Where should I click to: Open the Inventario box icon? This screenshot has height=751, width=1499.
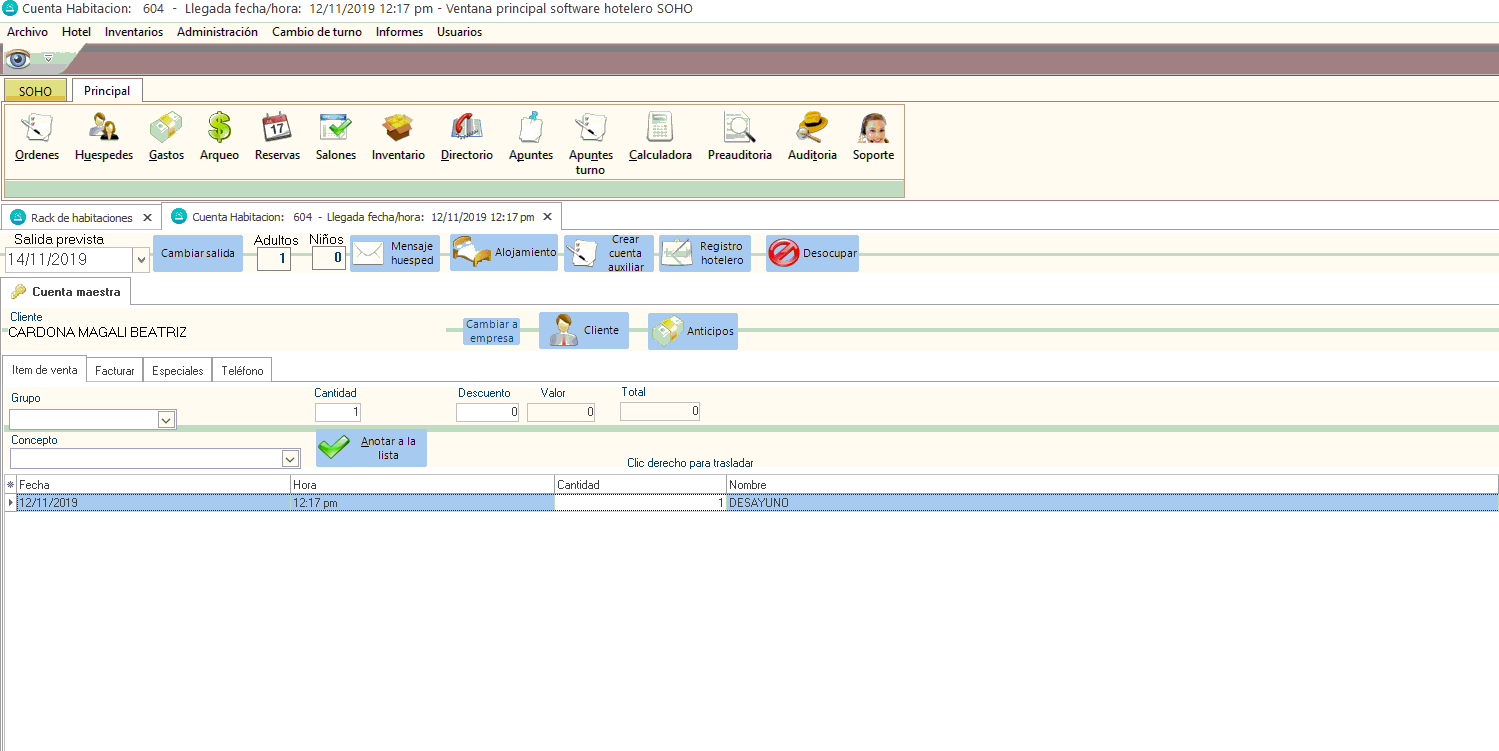click(398, 137)
